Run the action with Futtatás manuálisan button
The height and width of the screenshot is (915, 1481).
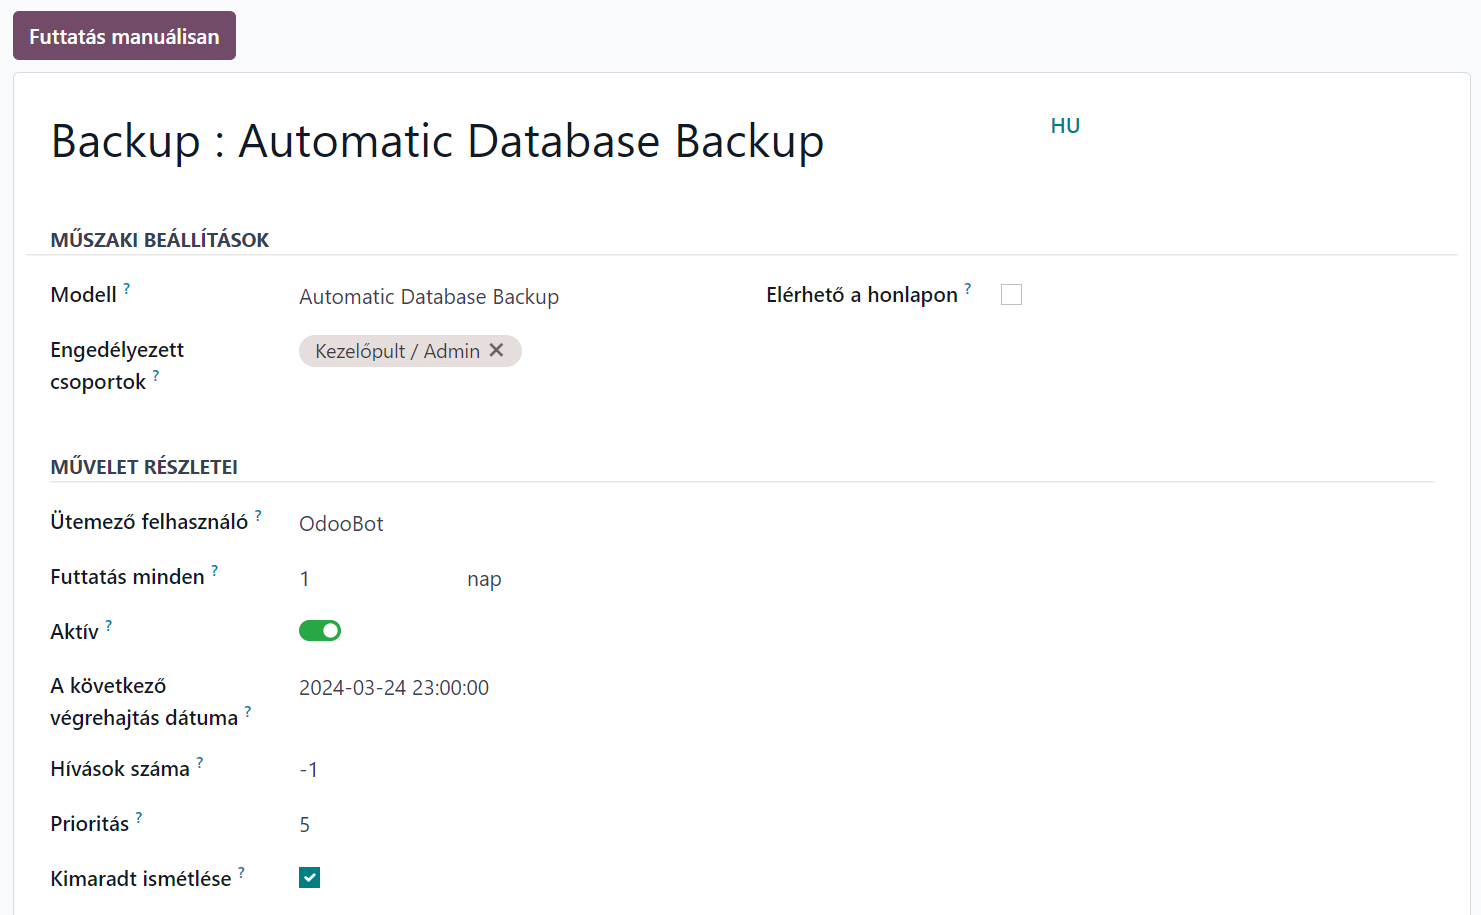click(x=124, y=36)
